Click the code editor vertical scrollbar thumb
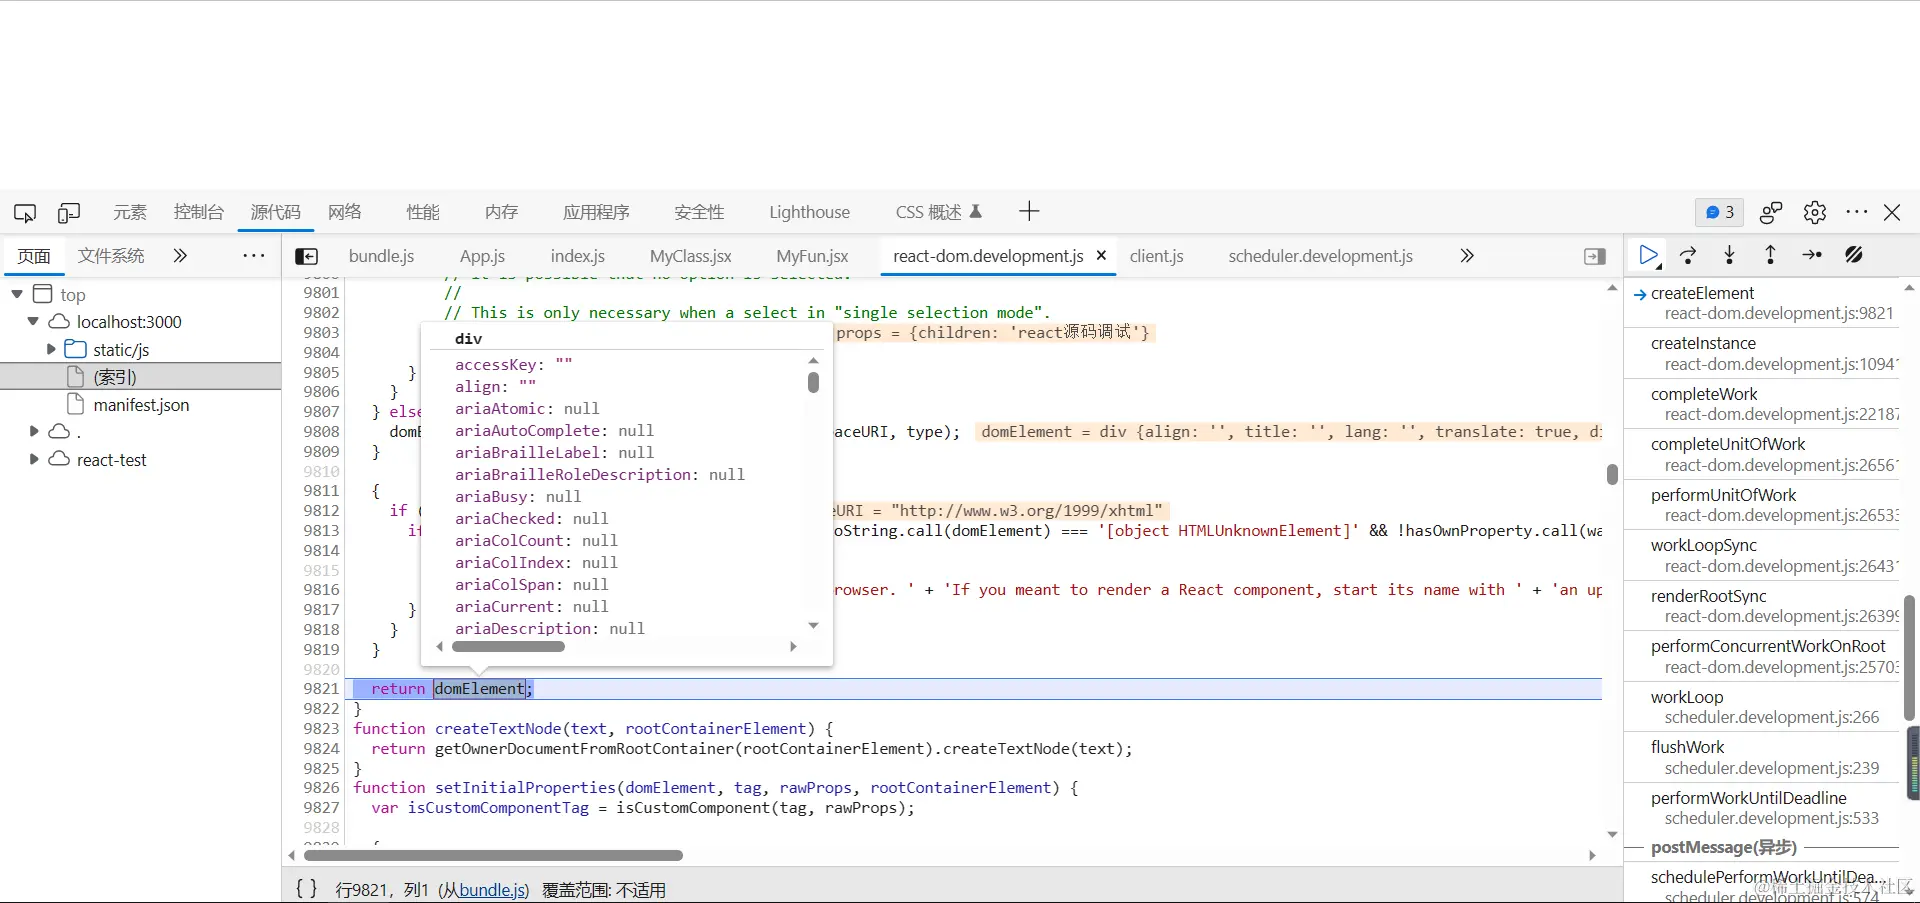Screen dimensions: 1920x903 1612,473
